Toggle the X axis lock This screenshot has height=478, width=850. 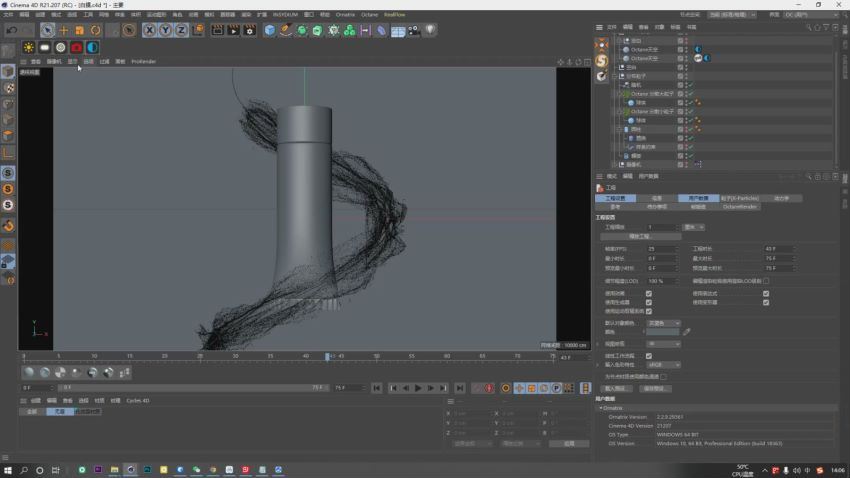pyautogui.click(x=150, y=30)
